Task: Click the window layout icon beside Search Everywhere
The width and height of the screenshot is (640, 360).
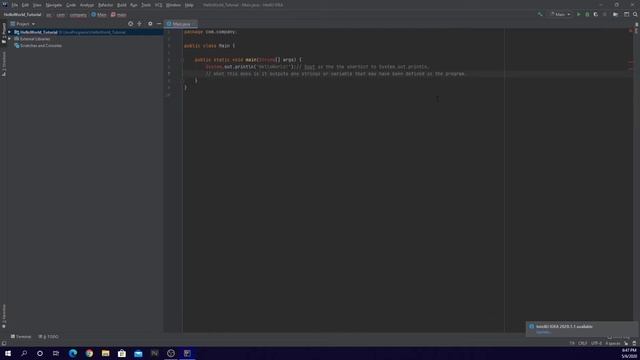Action: pos(627,14)
